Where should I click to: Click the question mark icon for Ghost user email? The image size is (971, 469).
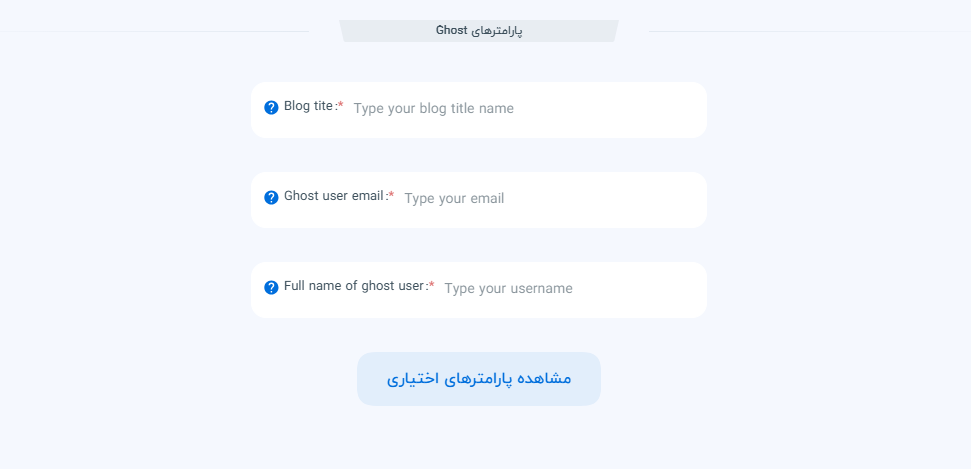pos(271,198)
